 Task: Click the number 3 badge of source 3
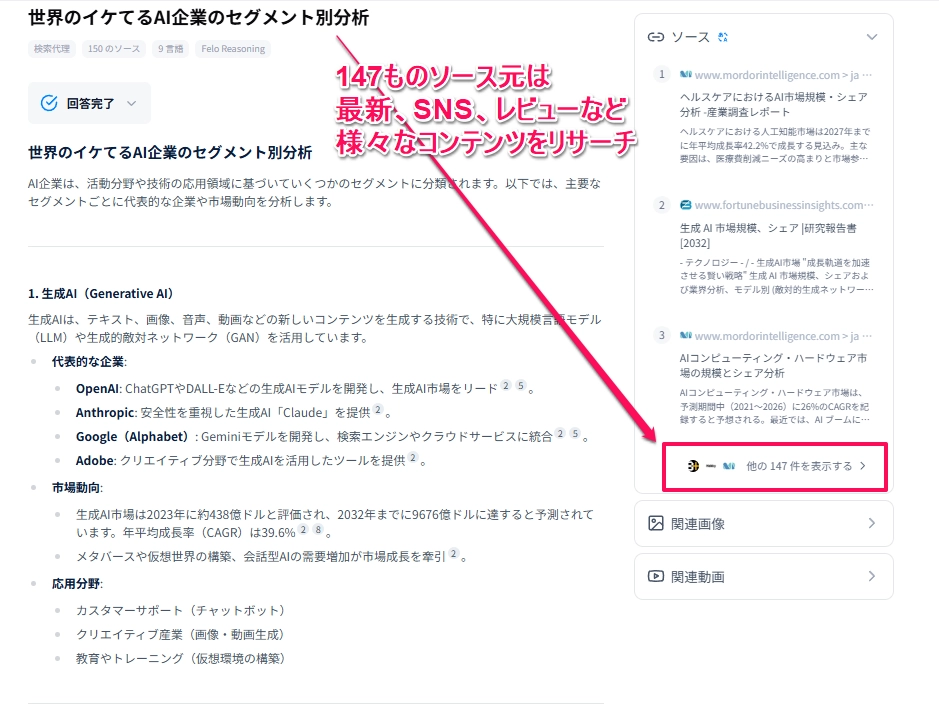point(661,335)
